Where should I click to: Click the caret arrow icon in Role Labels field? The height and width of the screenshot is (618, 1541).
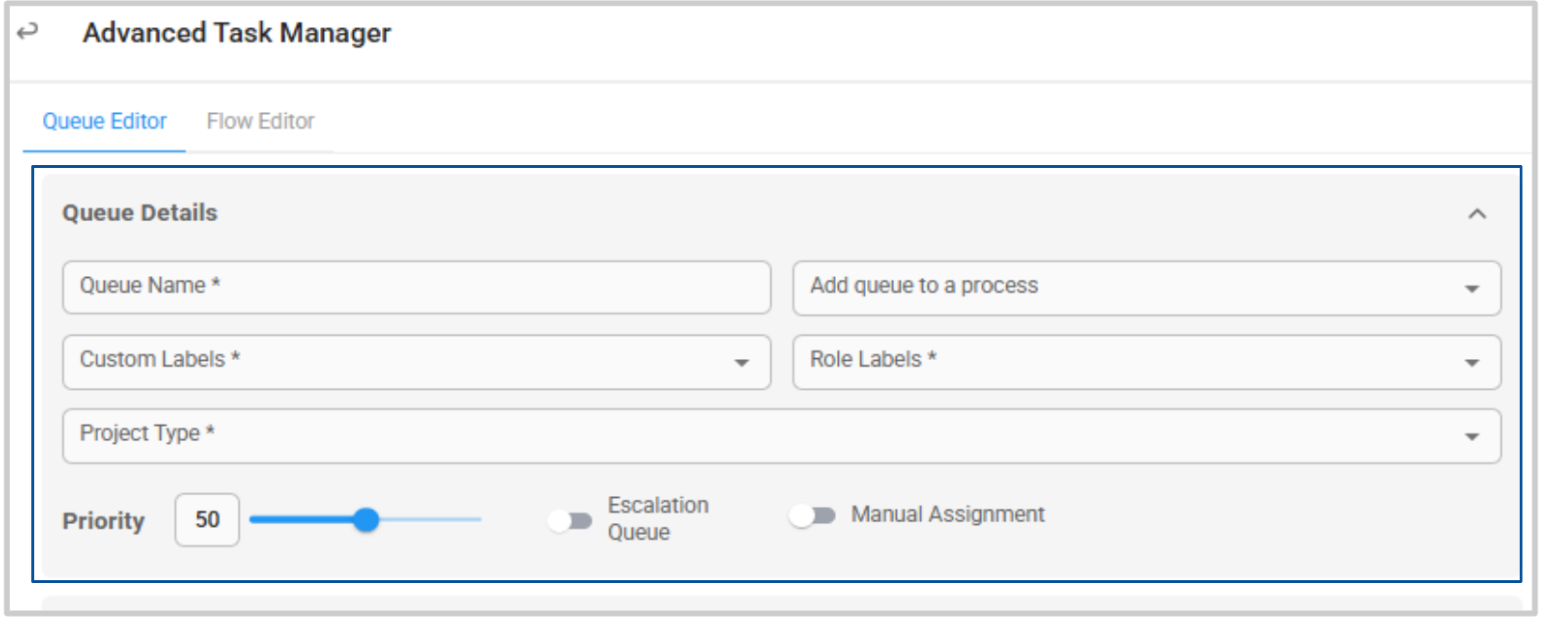tap(1471, 363)
